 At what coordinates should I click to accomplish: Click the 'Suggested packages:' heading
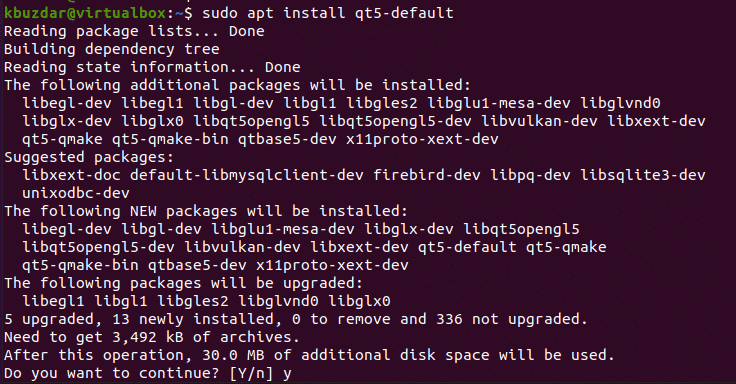click(89, 157)
